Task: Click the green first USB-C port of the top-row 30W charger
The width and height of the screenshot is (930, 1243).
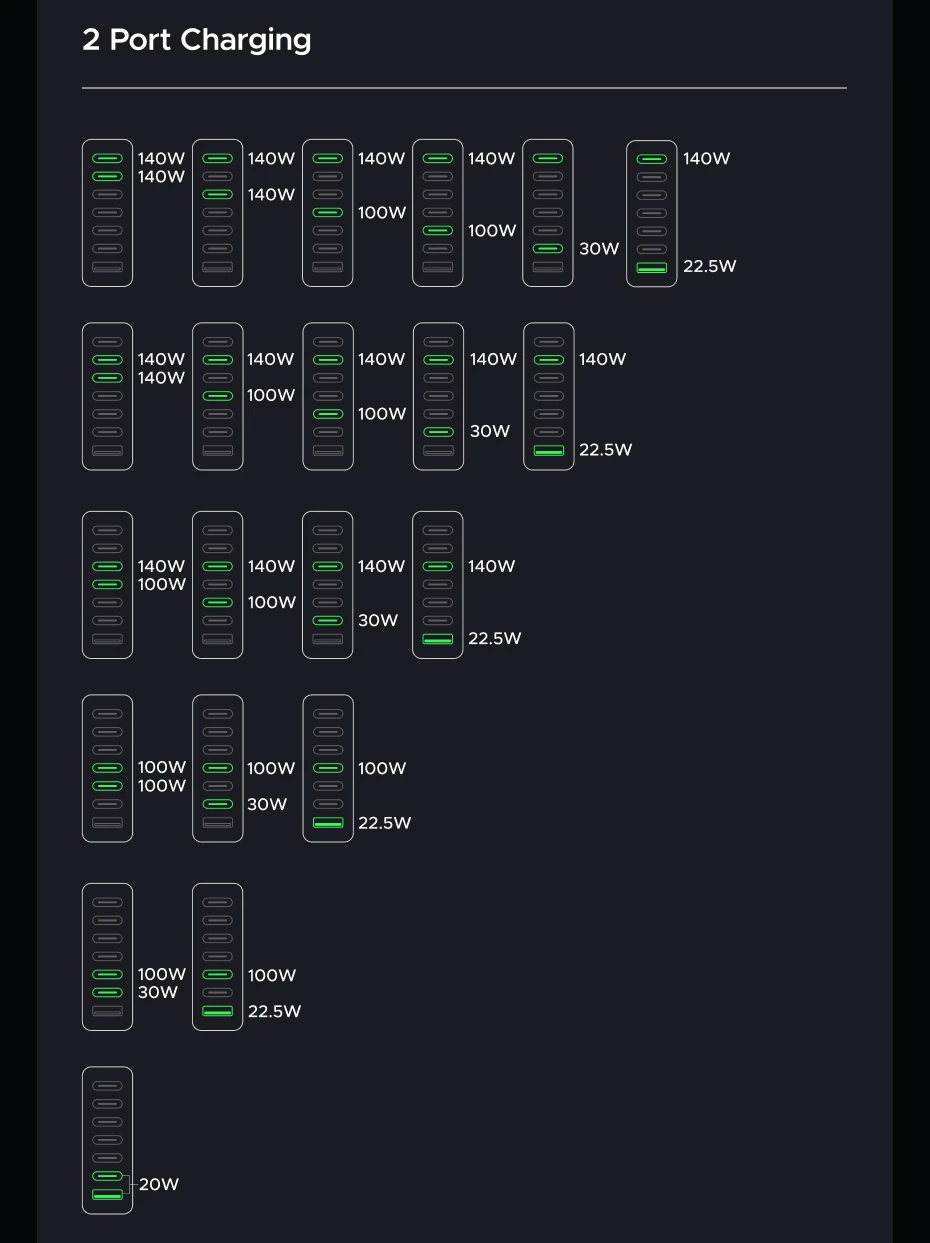Action: [548, 158]
